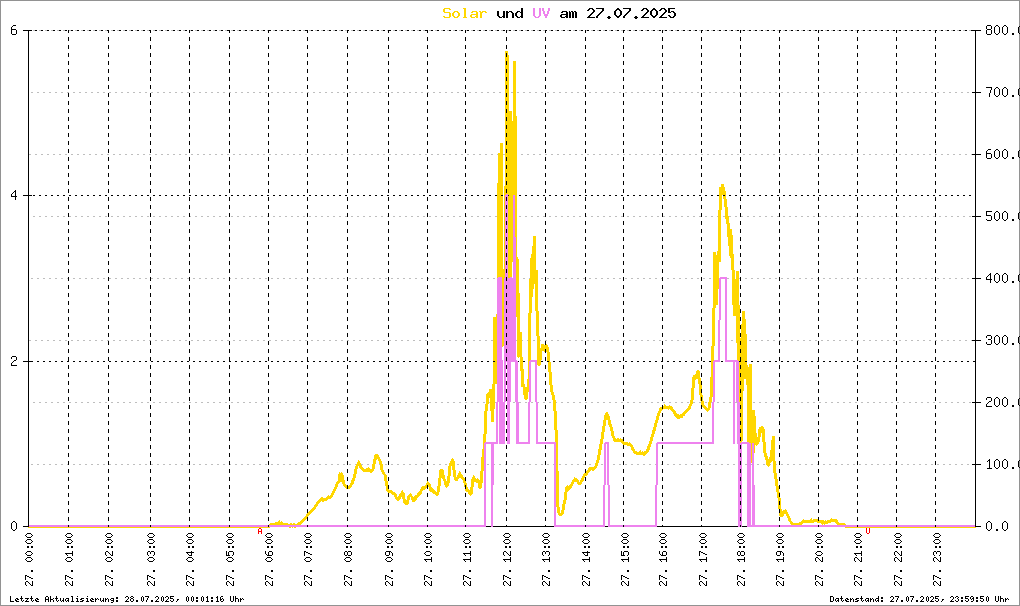Click the magenta 'UV' title word
Viewport: 1020px width, 606px height.
541,13
